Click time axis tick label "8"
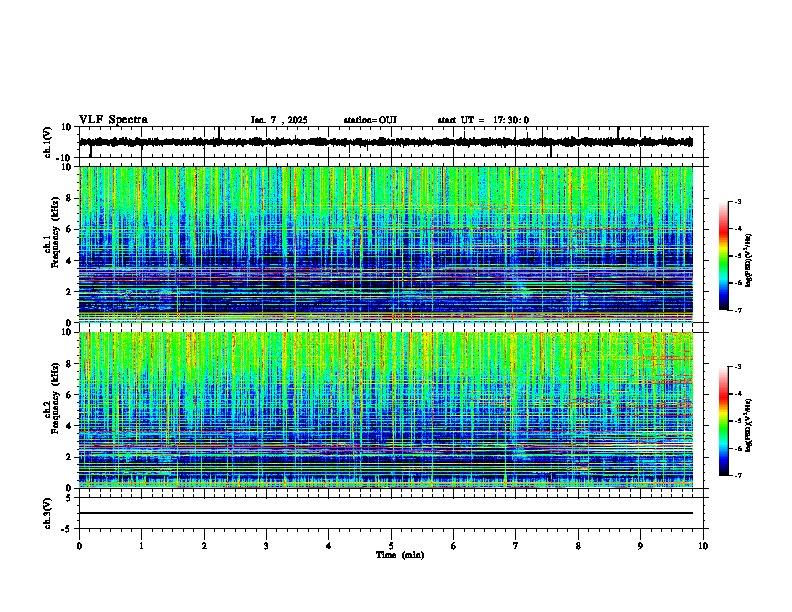792x612 pixels. (578, 546)
